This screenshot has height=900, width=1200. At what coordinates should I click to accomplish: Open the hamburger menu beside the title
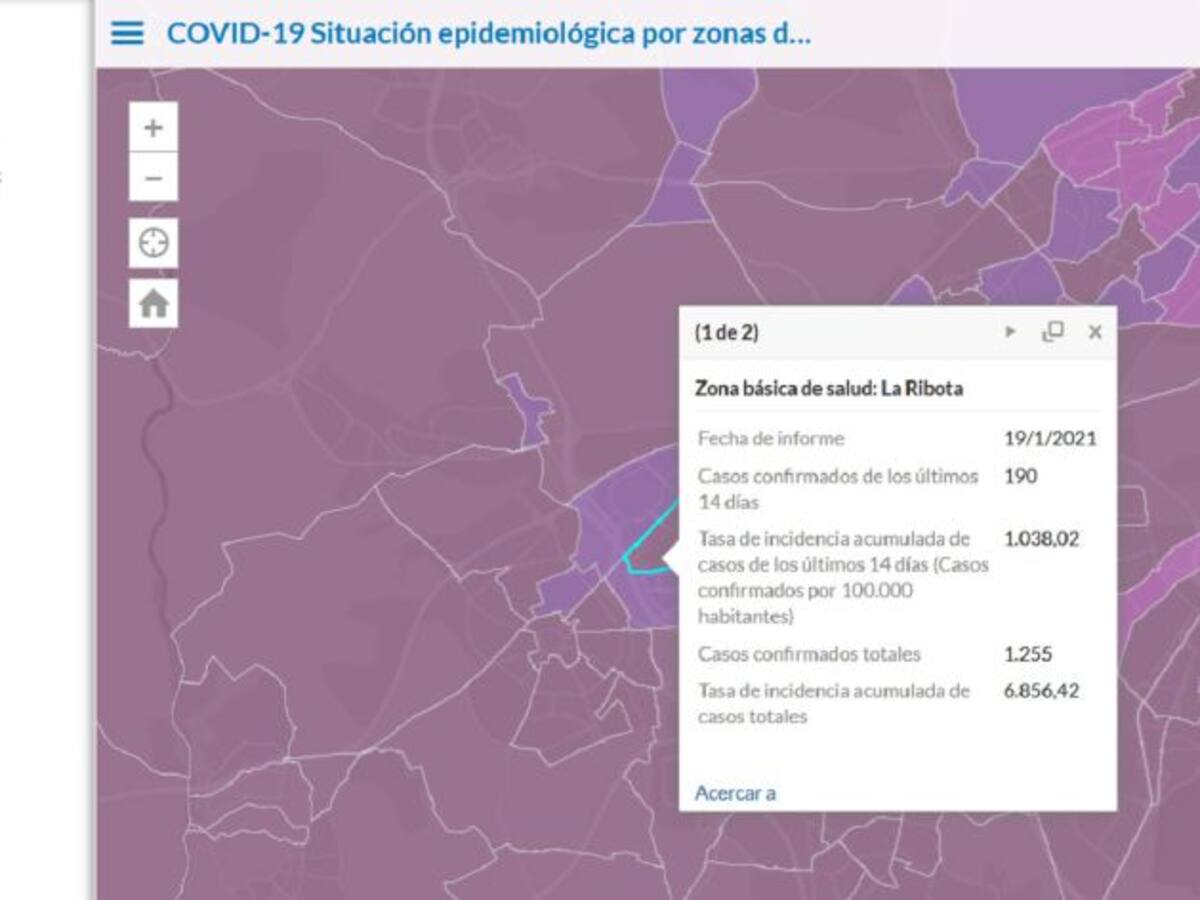click(x=127, y=33)
